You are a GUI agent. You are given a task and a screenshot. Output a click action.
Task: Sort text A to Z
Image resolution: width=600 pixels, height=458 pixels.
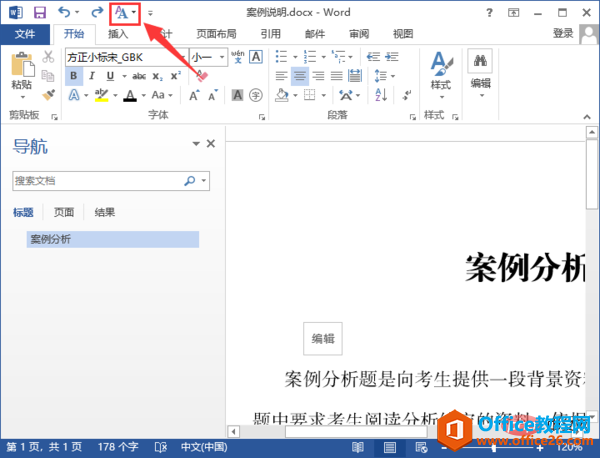pyautogui.click(x=381, y=95)
